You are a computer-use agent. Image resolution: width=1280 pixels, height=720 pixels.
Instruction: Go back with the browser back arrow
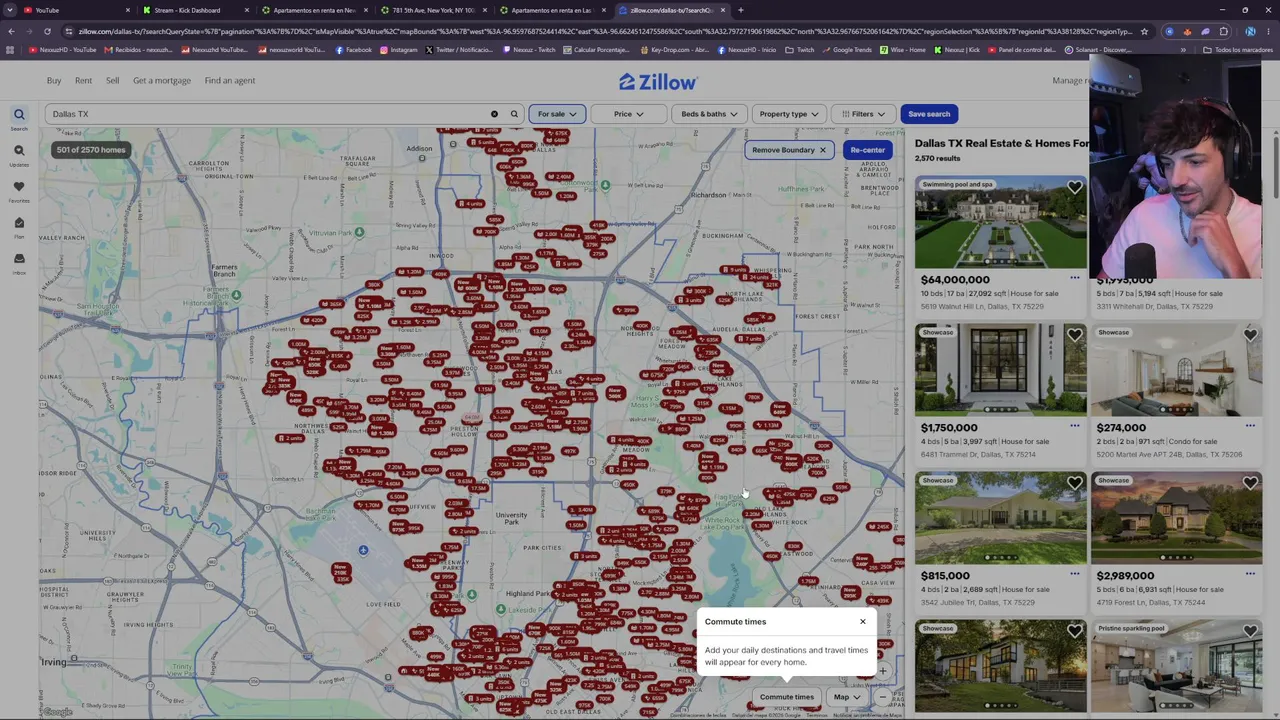tap(11, 31)
